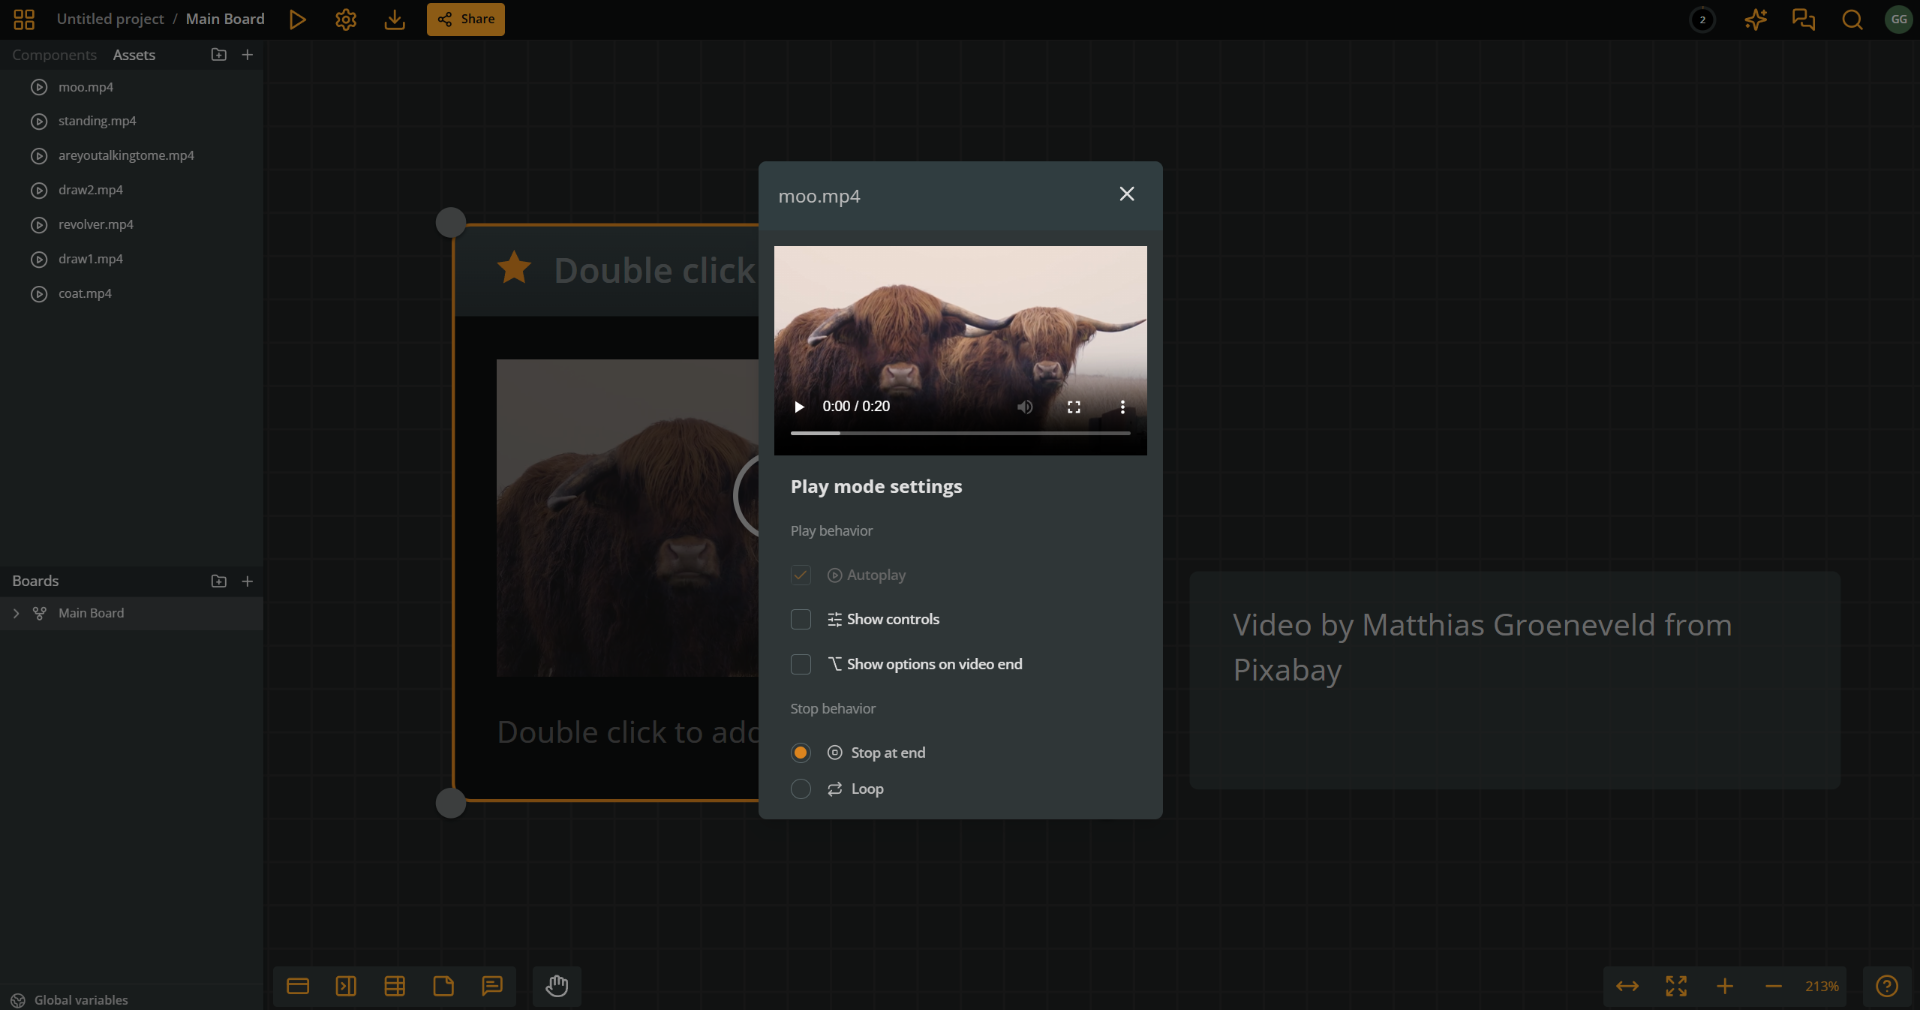
Task: Click the Main Board breadcrumb
Action: 225,19
